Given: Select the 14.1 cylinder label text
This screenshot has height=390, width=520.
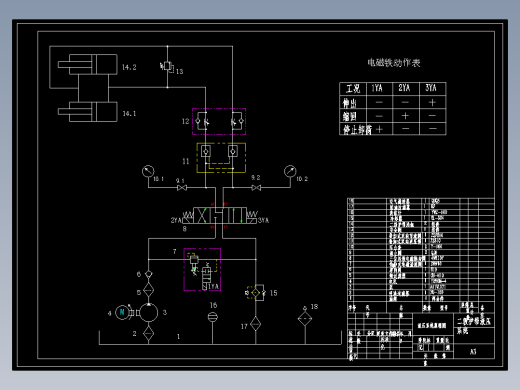Looking at the screenshot, I should click(x=129, y=114).
